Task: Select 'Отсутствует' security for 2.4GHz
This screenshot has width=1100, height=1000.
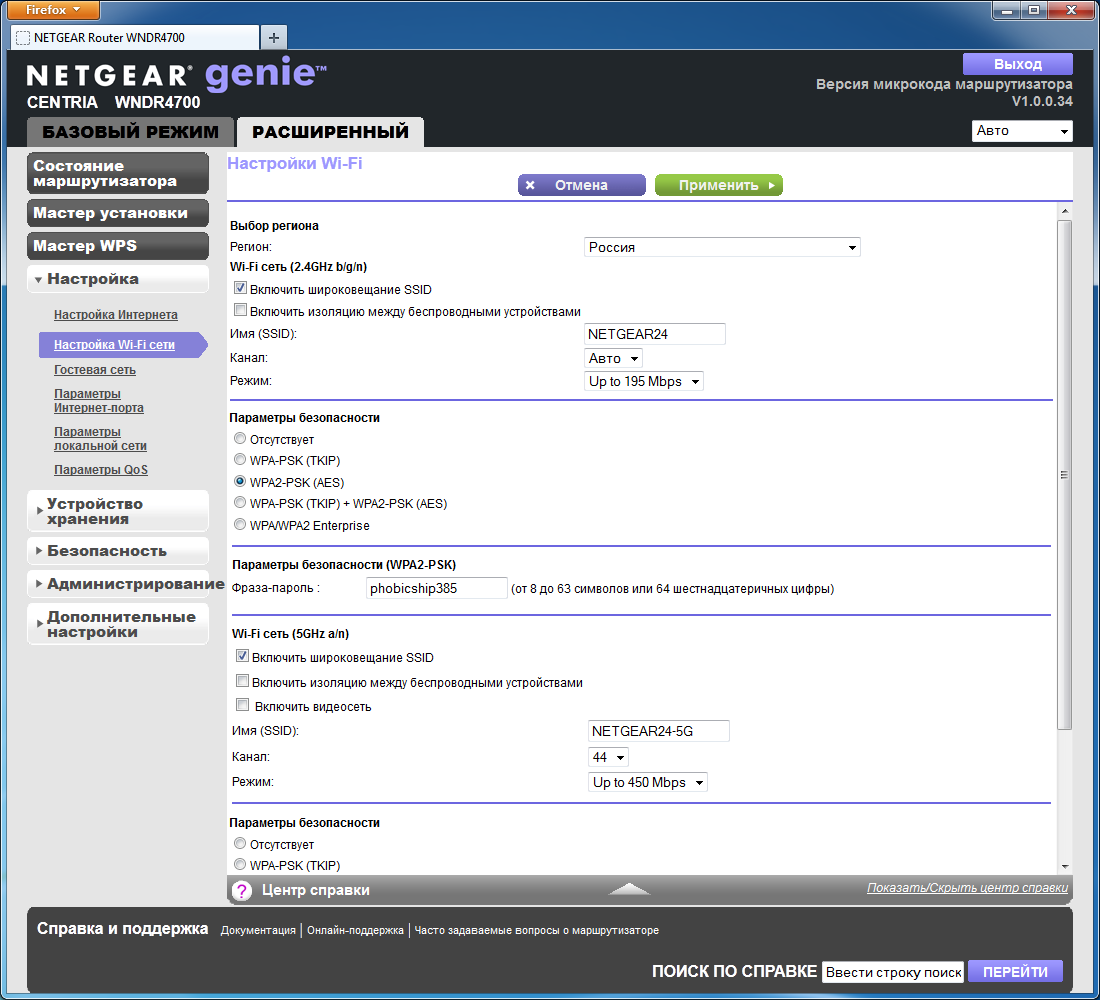Action: [240, 439]
